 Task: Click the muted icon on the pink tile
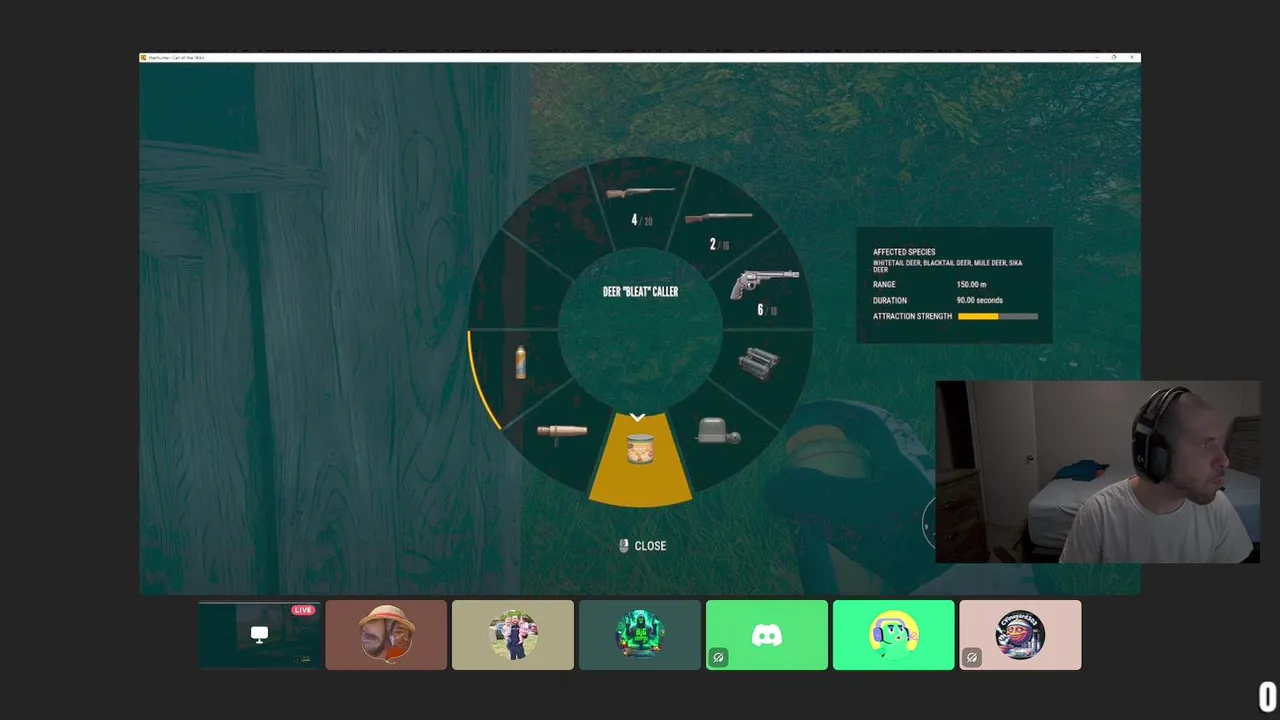tap(972, 657)
